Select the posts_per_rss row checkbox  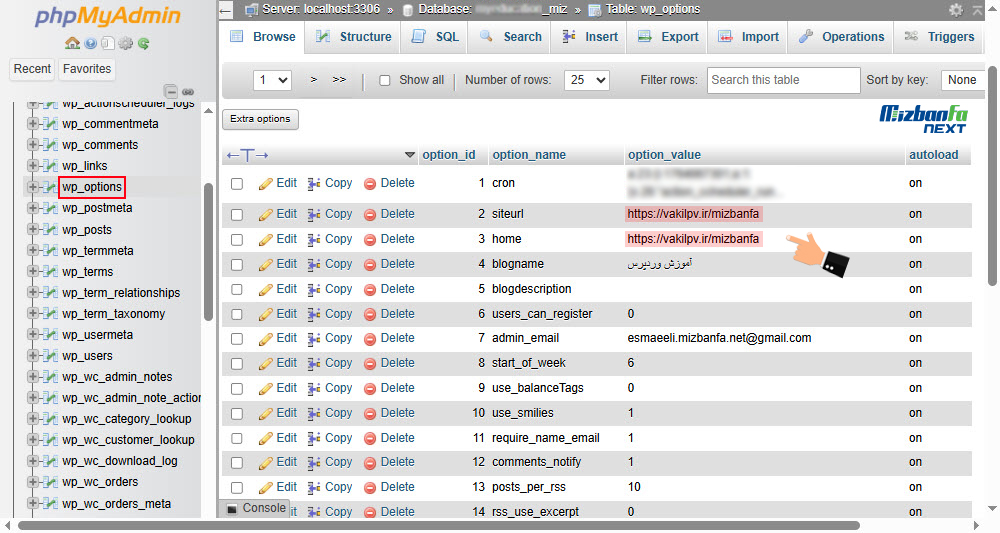click(x=237, y=488)
